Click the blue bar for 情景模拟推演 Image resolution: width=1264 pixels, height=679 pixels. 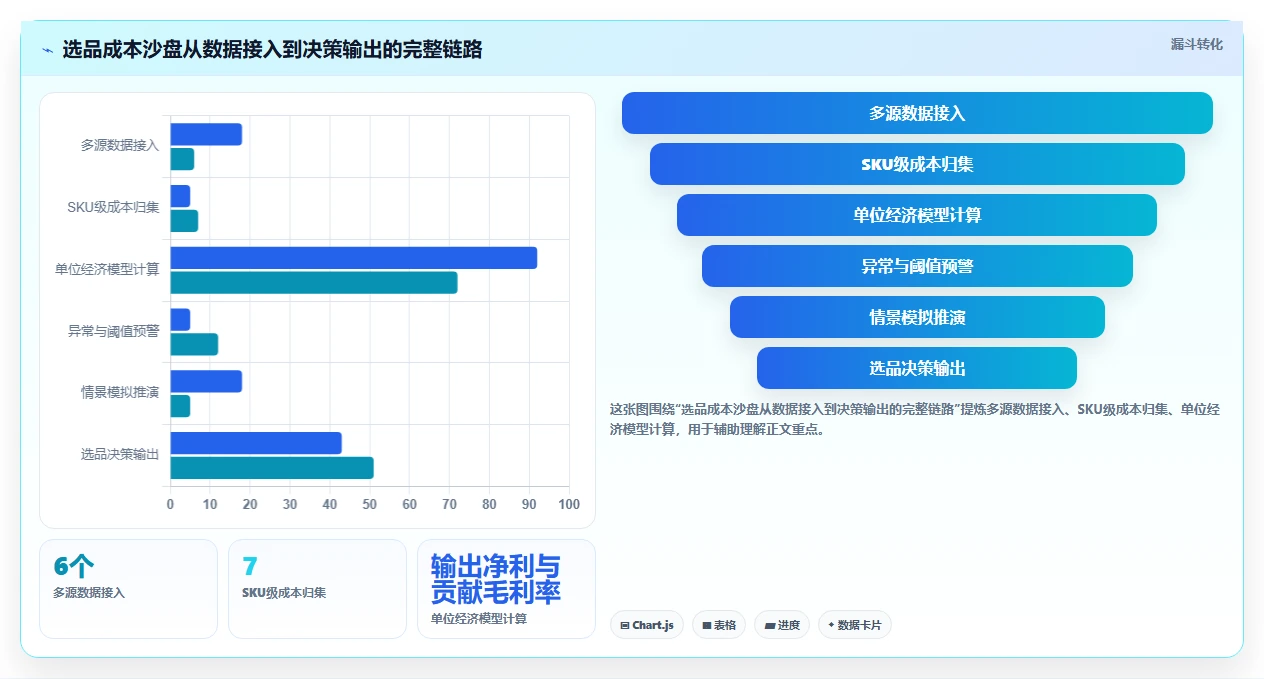(206, 381)
